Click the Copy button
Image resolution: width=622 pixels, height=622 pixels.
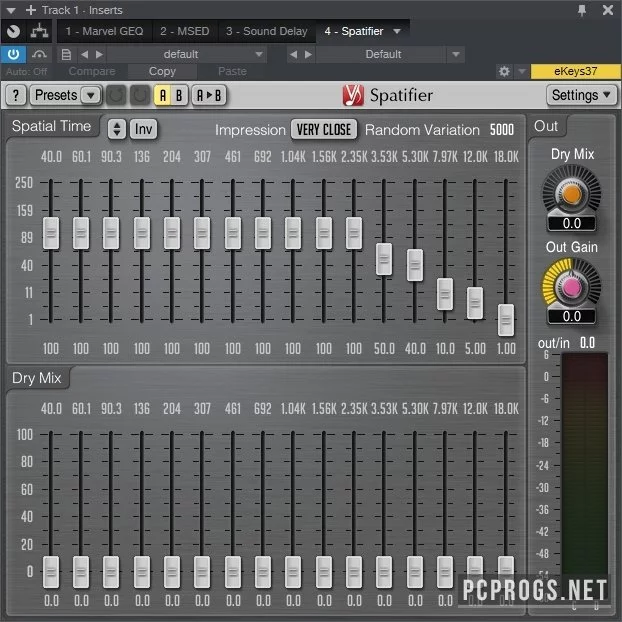162,71
